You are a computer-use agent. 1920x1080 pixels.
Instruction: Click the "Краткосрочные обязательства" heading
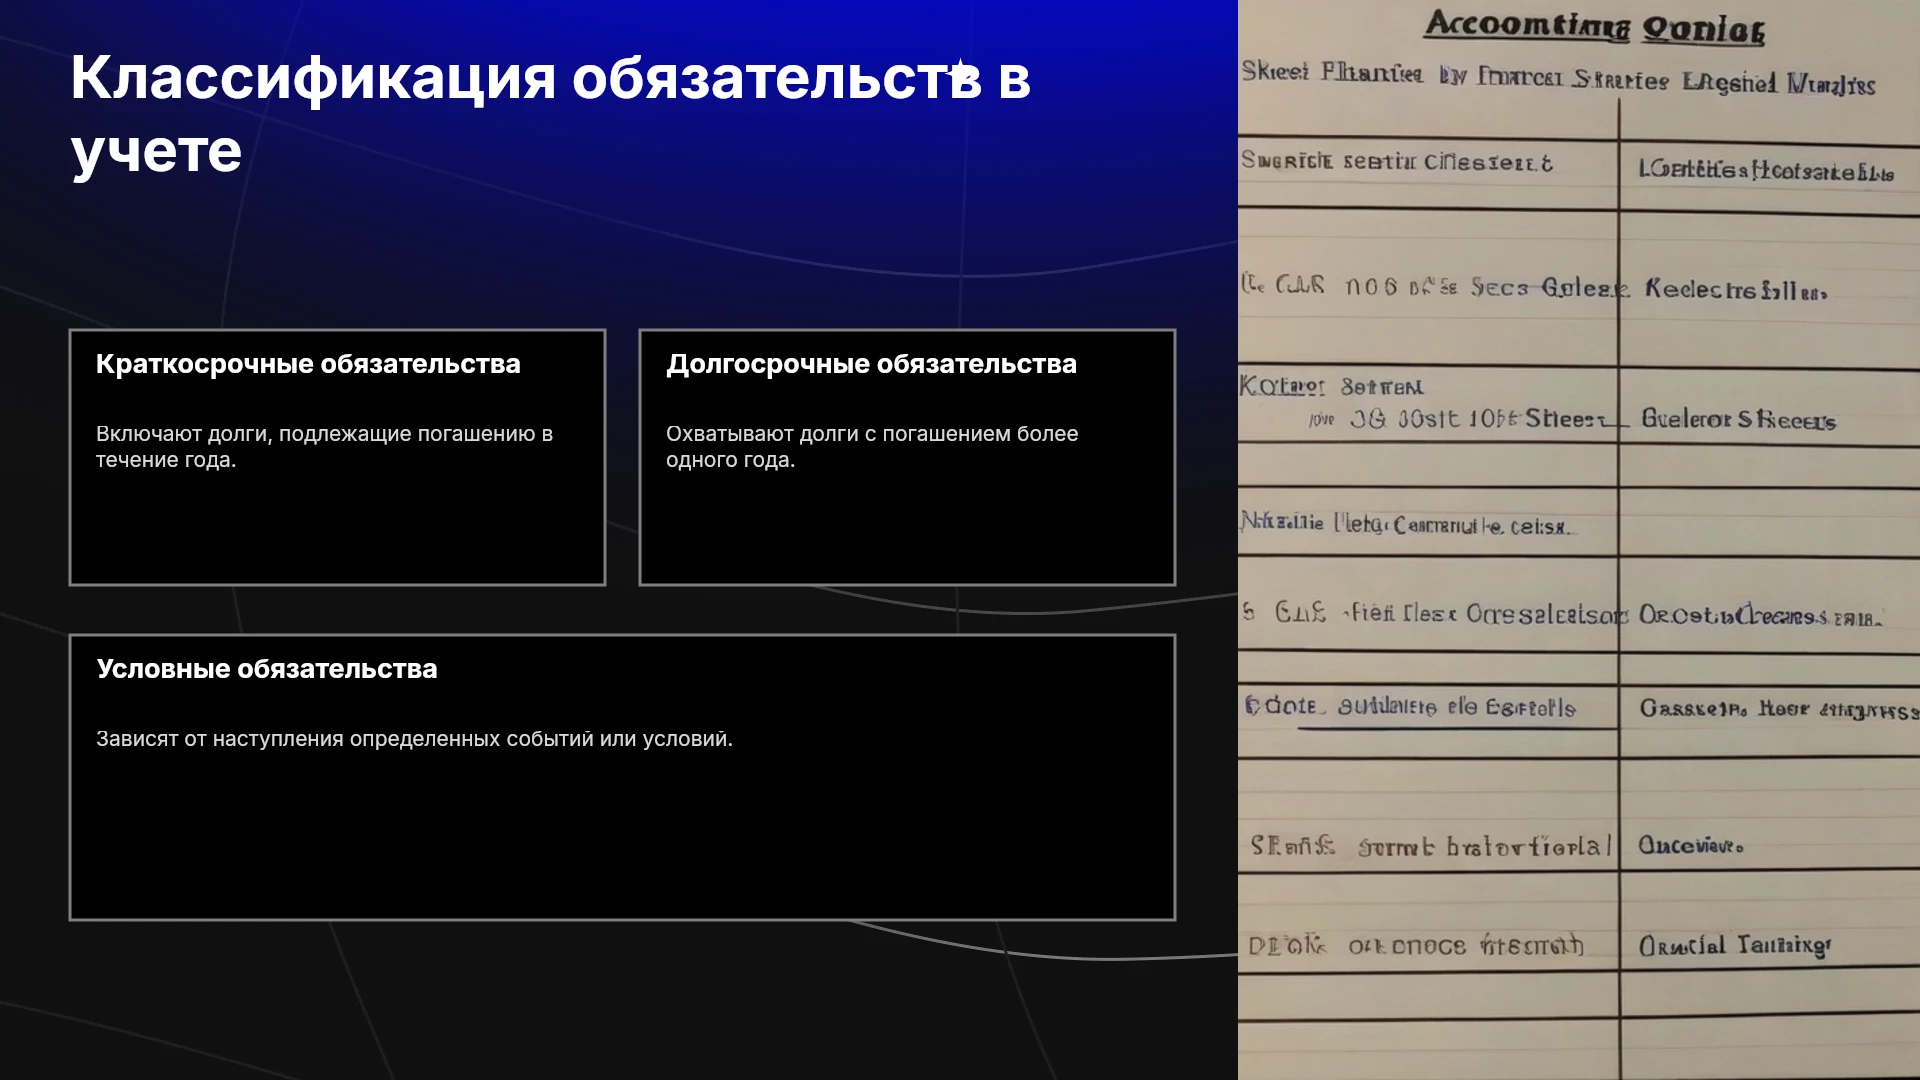308,364
